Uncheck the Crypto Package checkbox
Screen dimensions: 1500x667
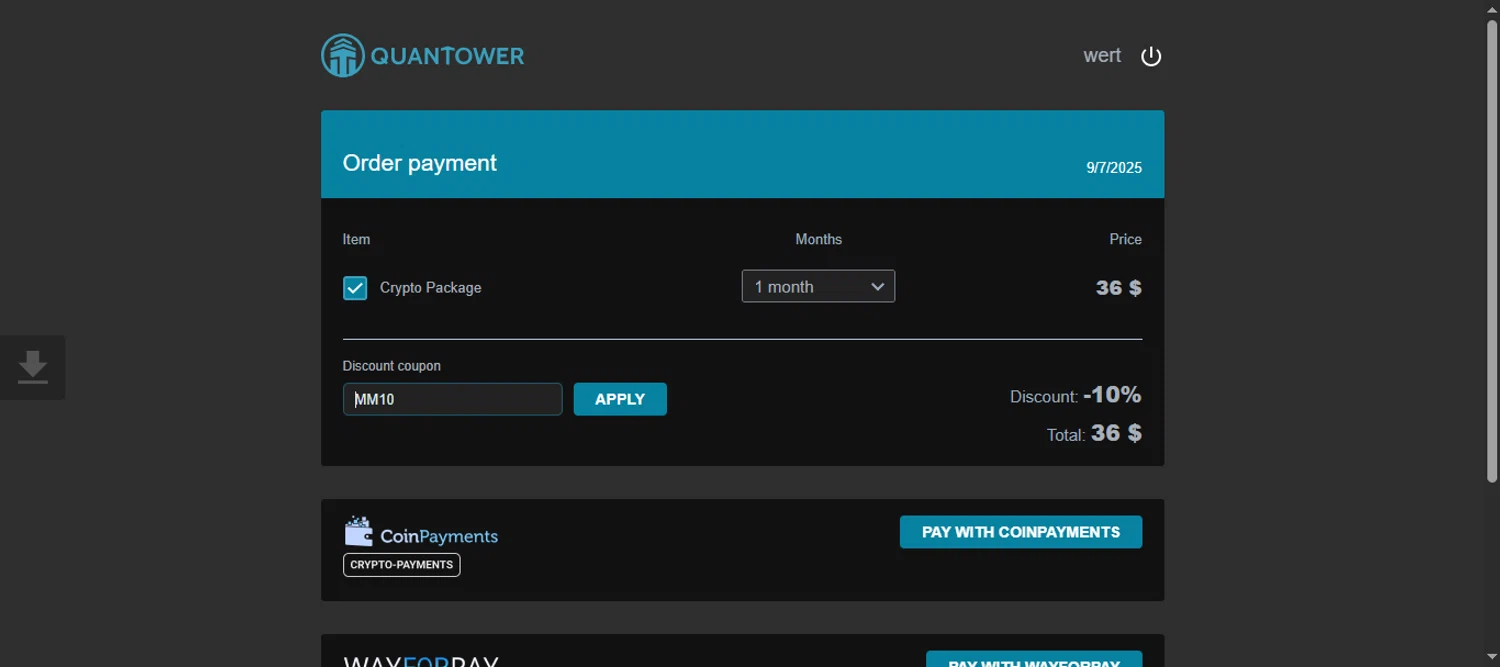tap(355, 288)
